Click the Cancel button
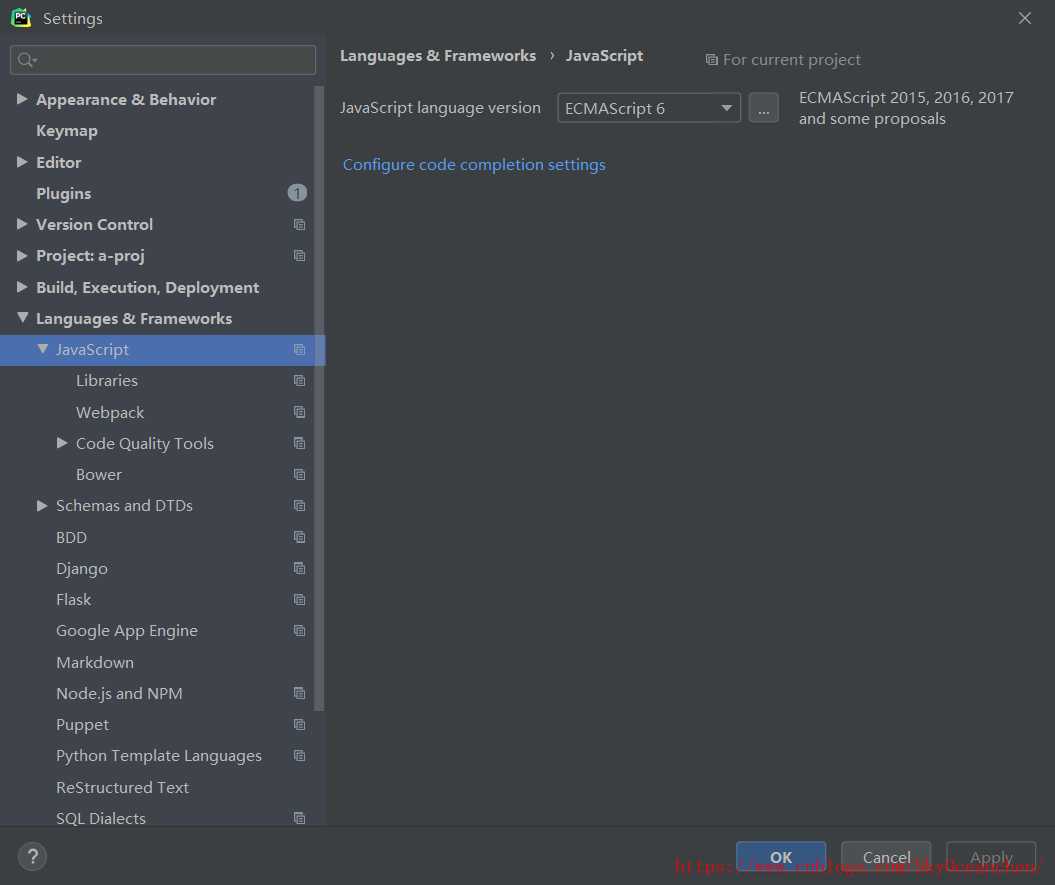Screen dimensions: 1055x885 [886, 857]
